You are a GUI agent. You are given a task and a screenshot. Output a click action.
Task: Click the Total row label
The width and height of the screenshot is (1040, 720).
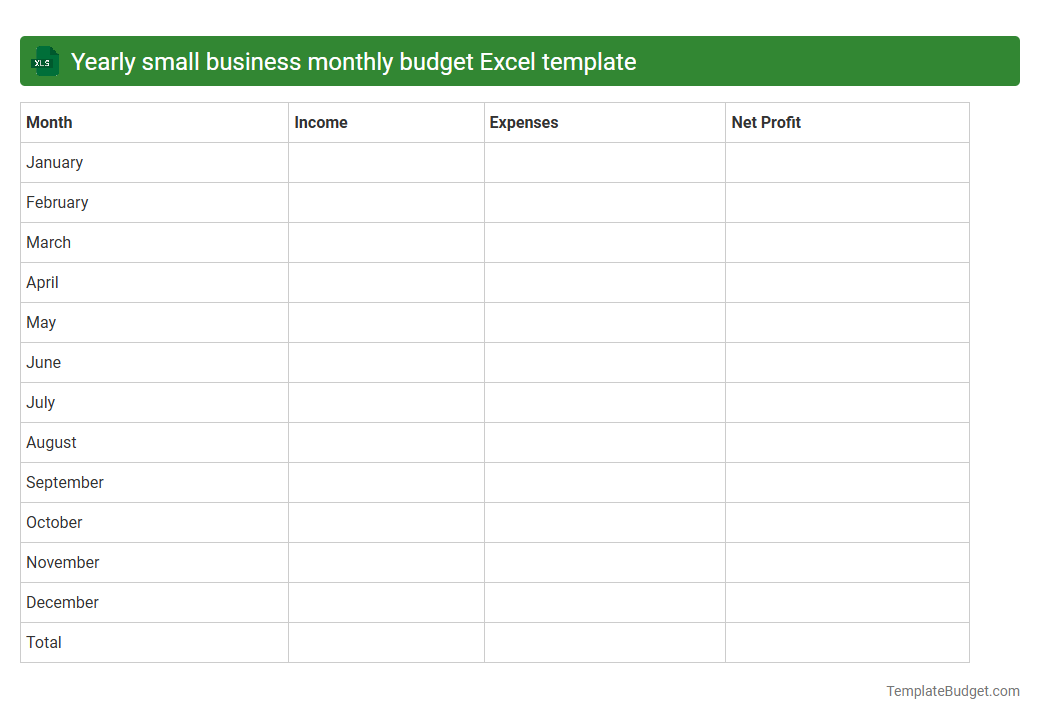click(44, 642)
